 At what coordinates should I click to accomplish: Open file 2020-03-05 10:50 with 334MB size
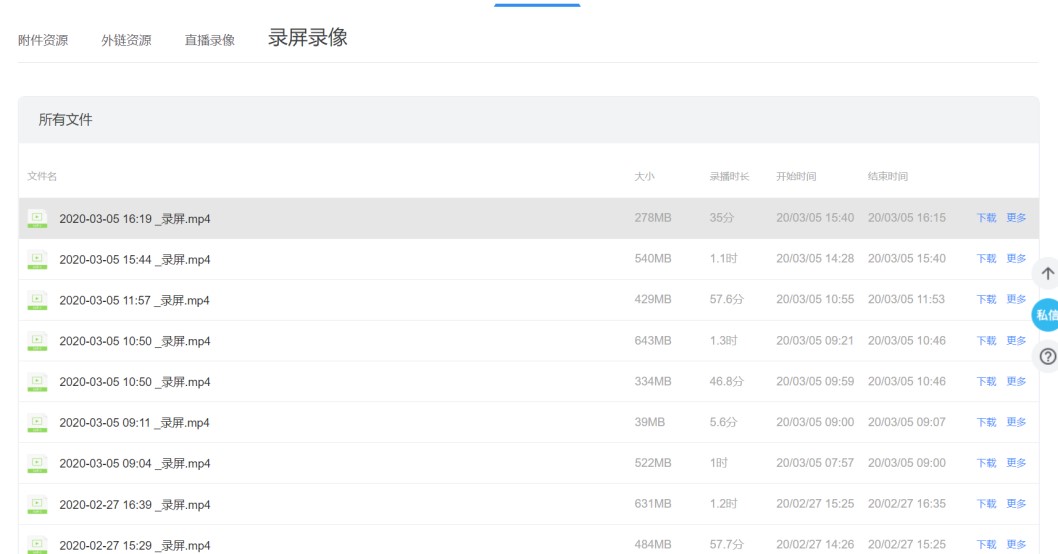coord(134,382)
